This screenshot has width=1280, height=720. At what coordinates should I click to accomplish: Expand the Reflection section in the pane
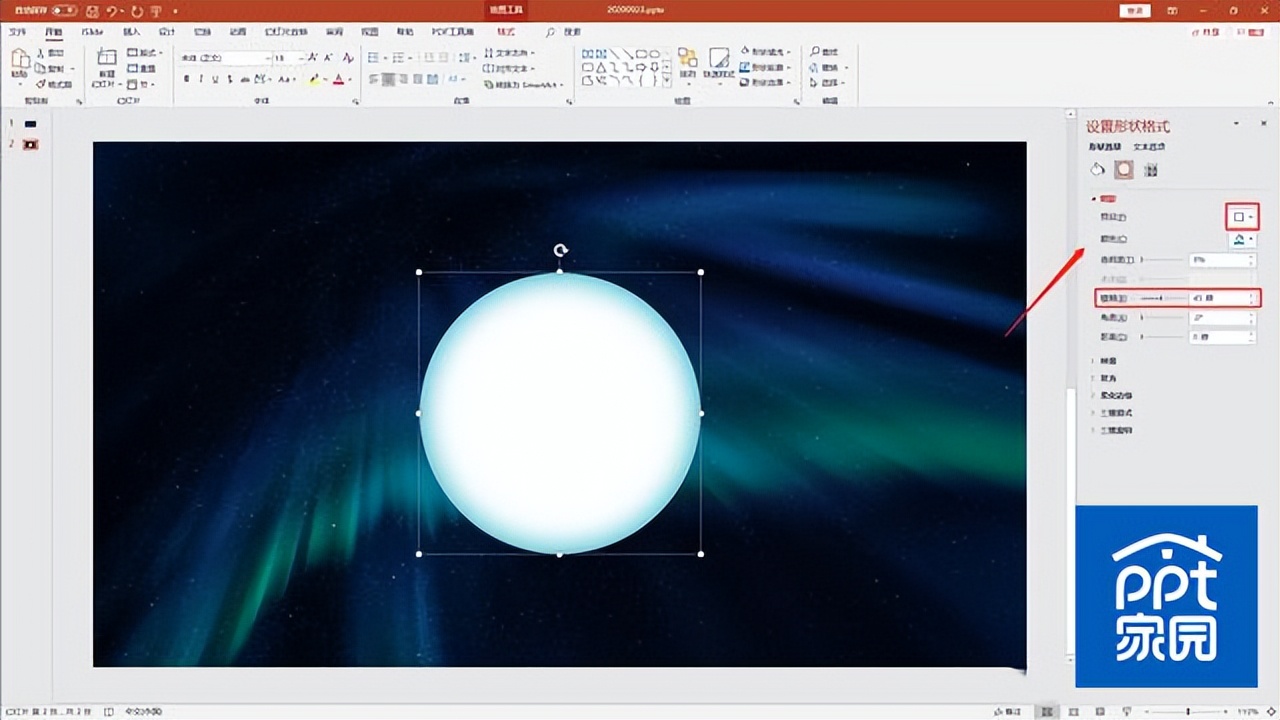click(1108, 361)
